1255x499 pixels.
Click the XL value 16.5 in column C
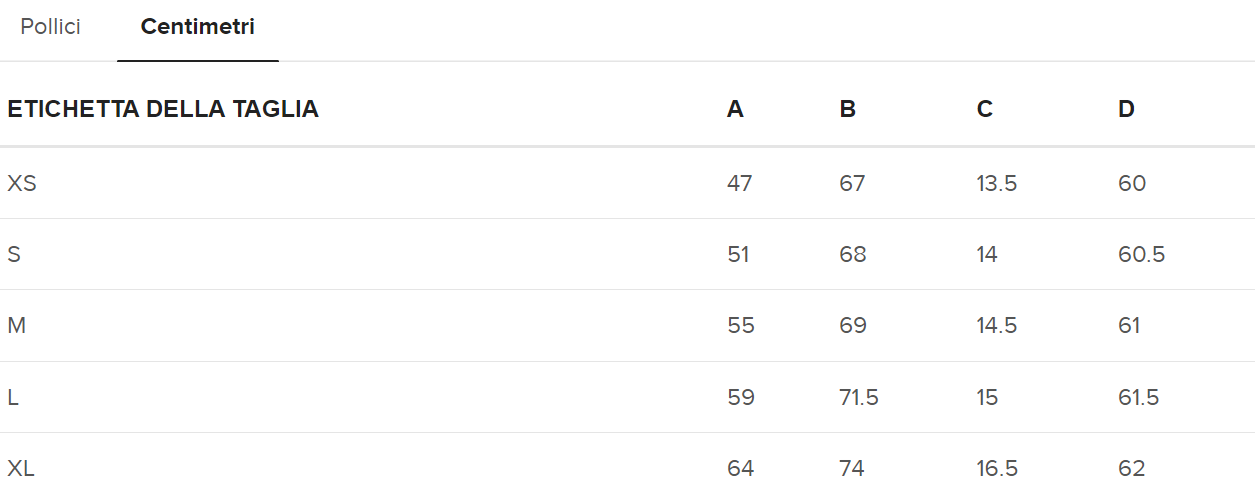tap(997, 468)
